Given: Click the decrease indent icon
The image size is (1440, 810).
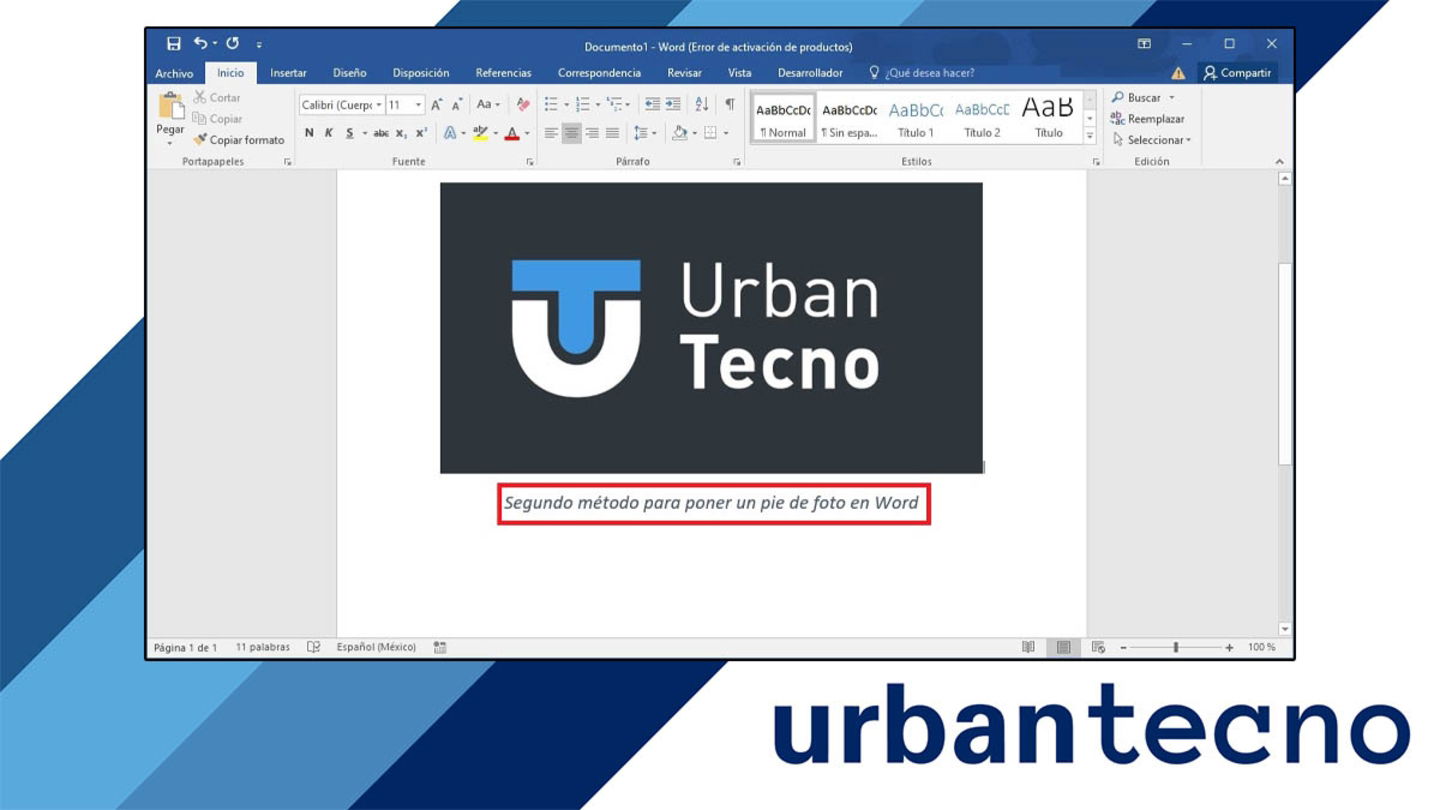Looking at the screenshot, I should [652, 104].
